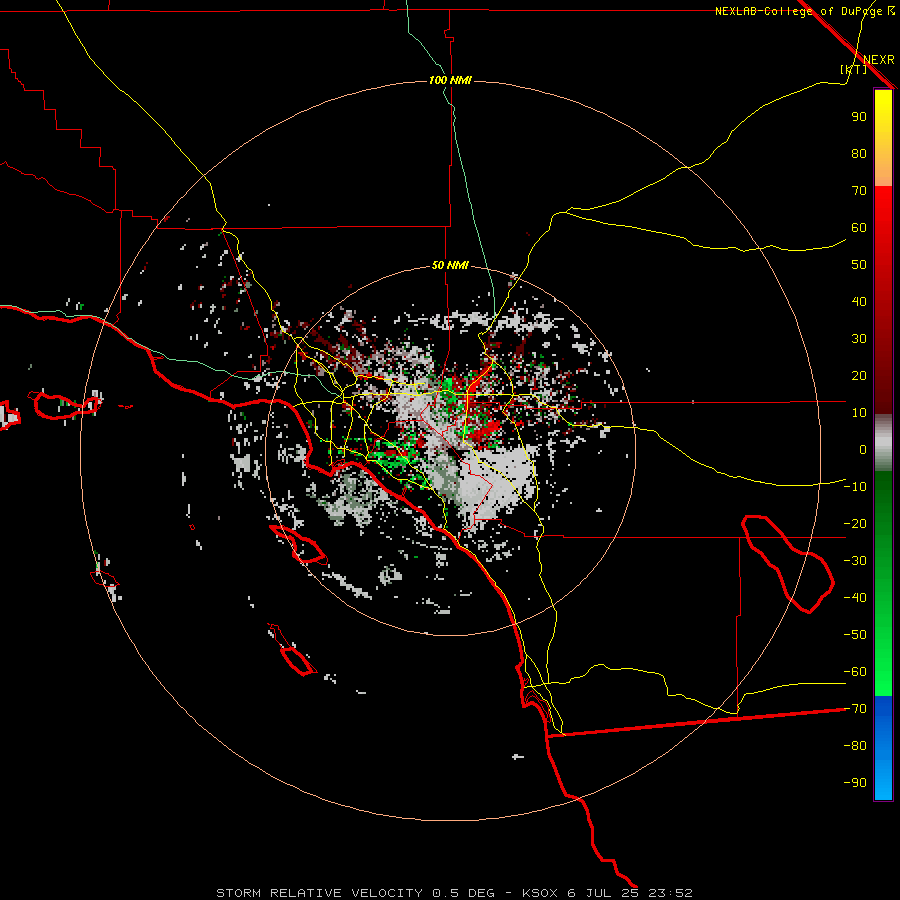Click the 40 value on color scale
The width and height of the screenshot is (900, 900).
tap(859, 301)
